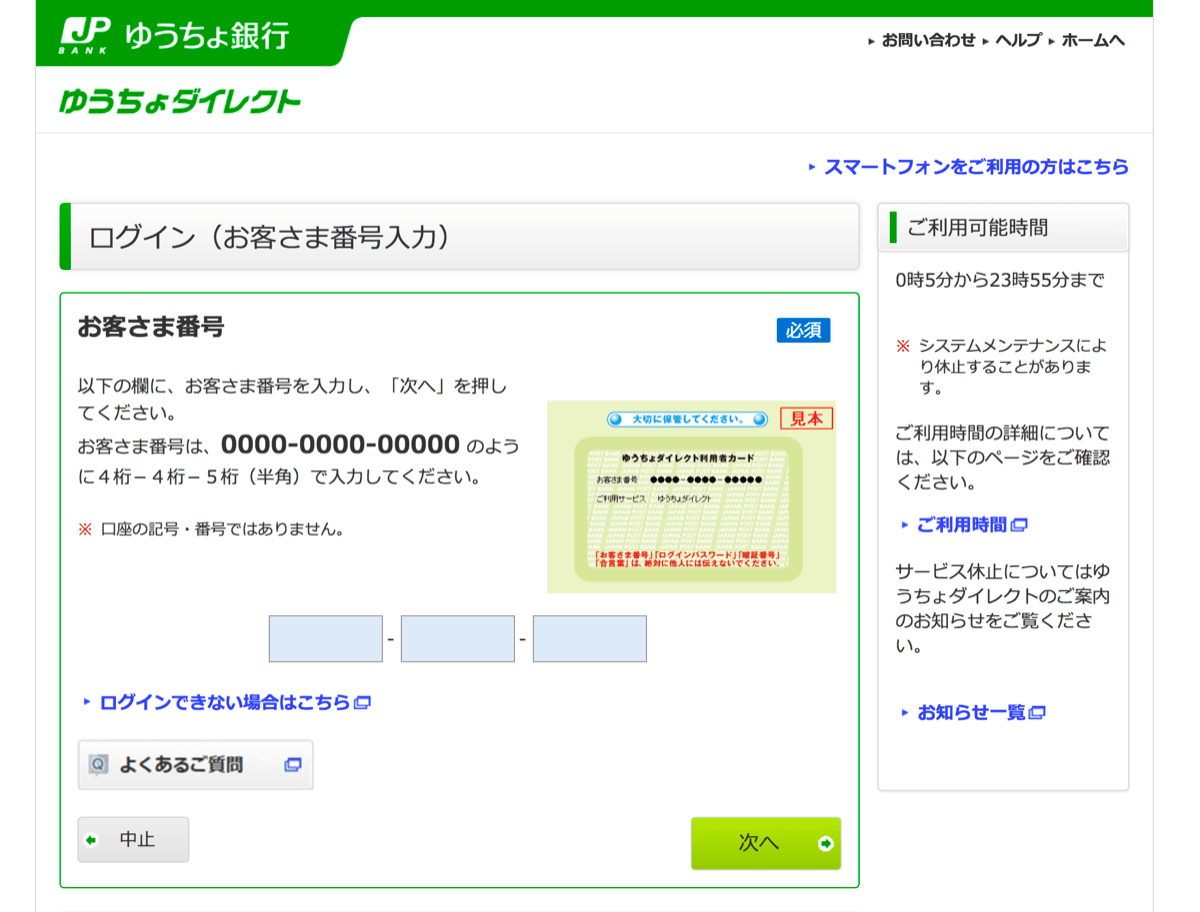Click the right arrow icon on 次へ
Viewport: 1200px width, 912px height.
click(x=826, y=844)
